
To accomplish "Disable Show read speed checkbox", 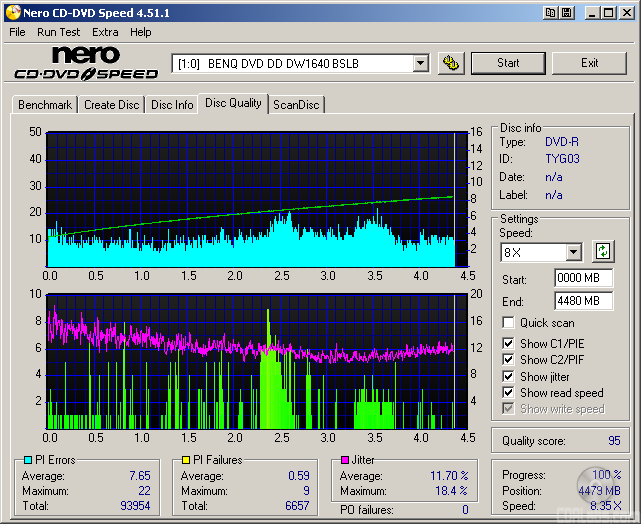I will (509, 393).
